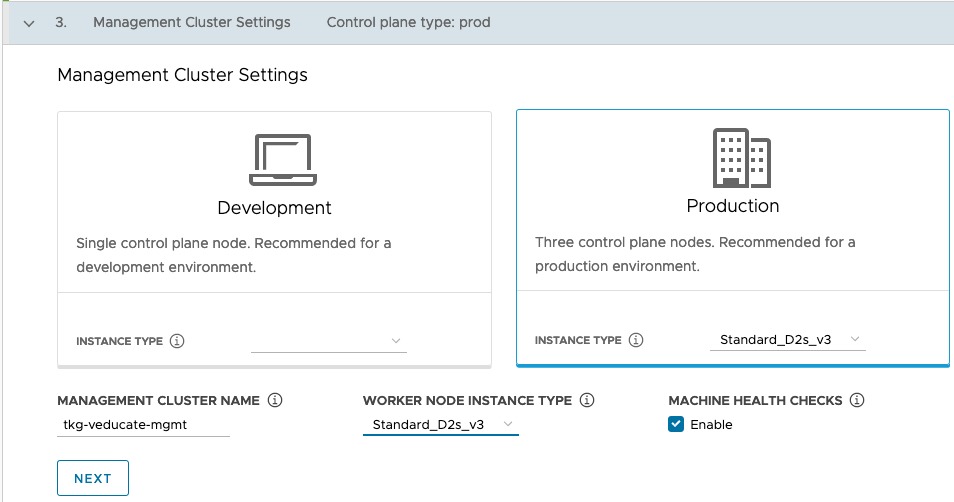The image size is (954, 502).
Task: Show info for Worker Node Instance Type
Action: pos(587,400)
